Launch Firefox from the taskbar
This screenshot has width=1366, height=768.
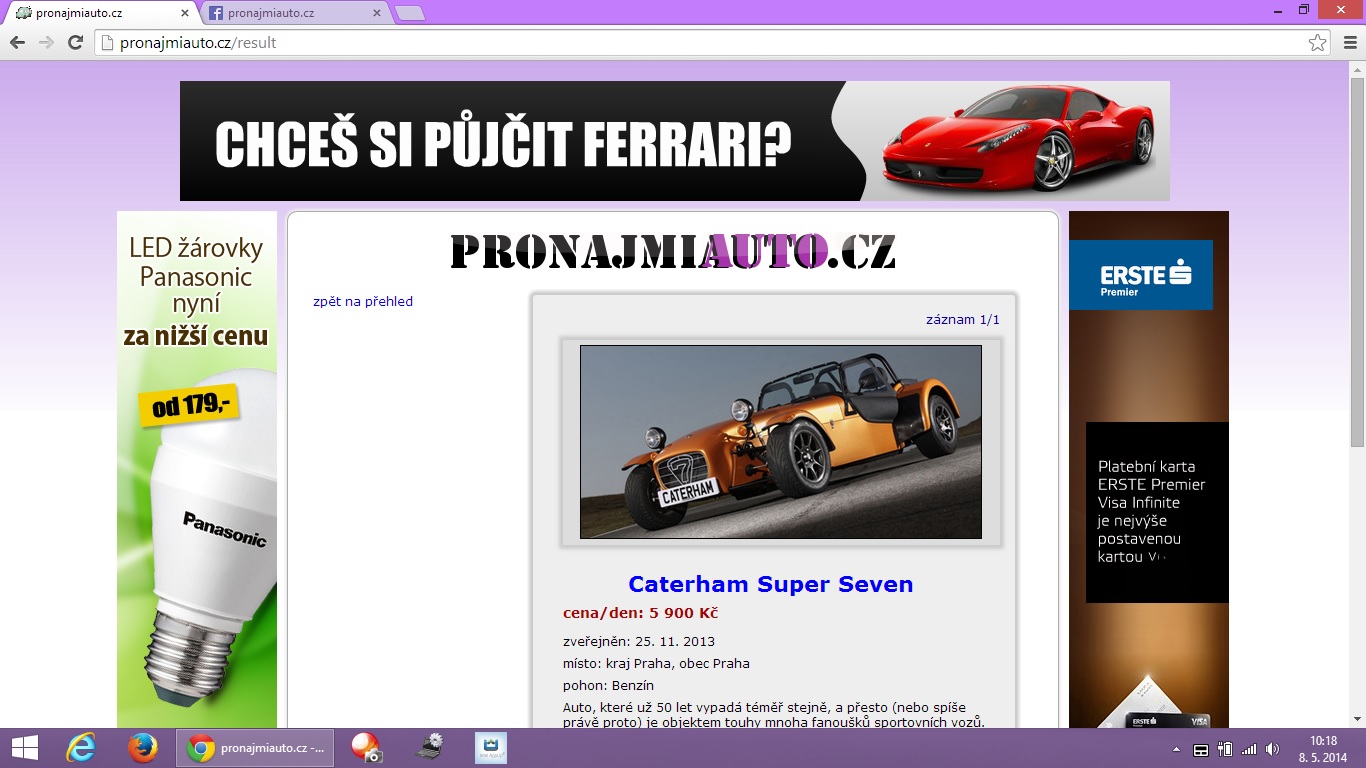[x=143, y=748]
